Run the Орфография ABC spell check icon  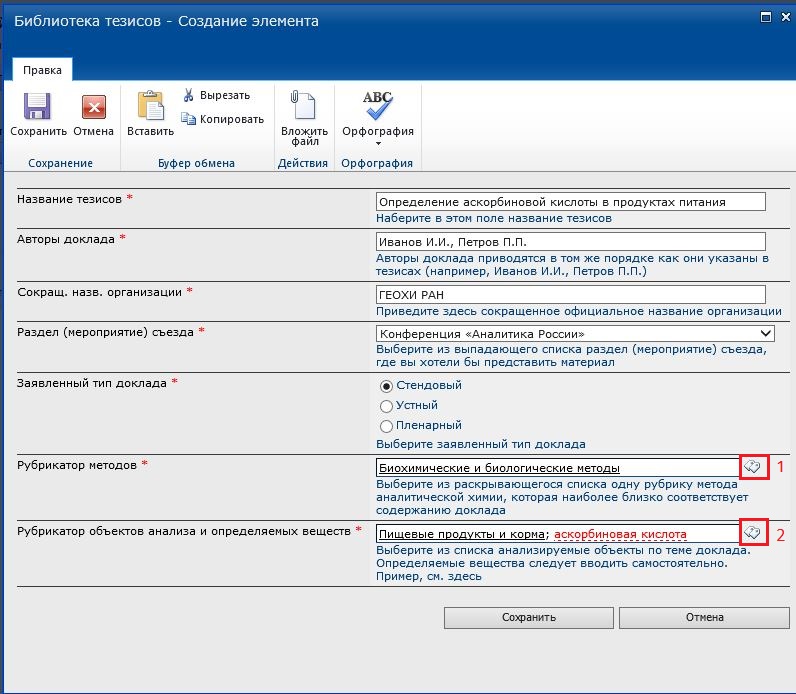(378, 105)
